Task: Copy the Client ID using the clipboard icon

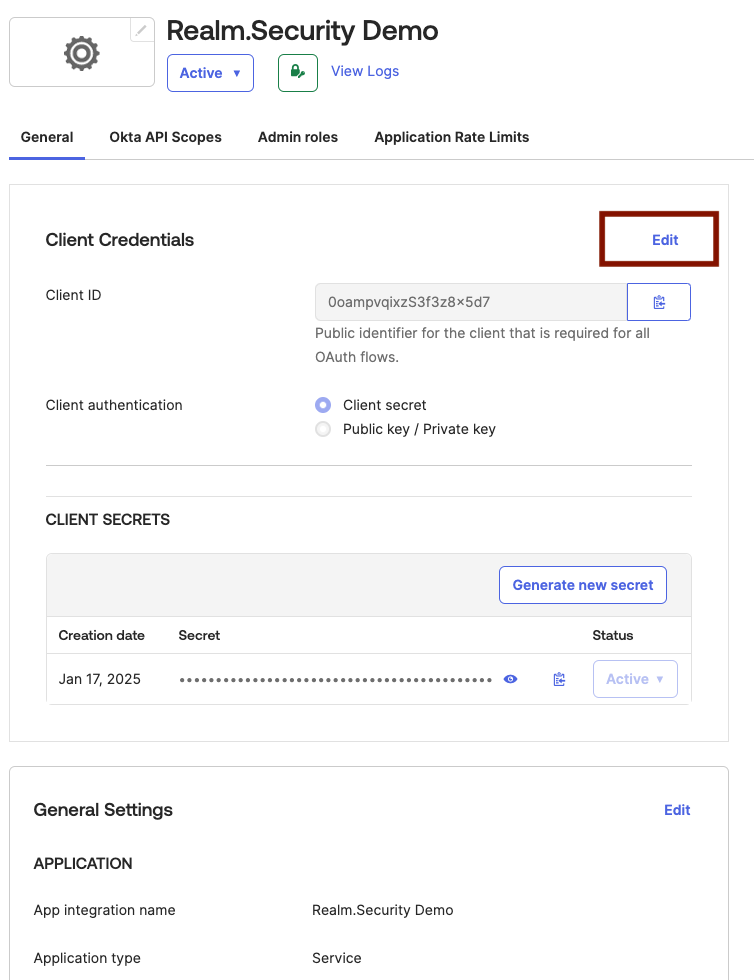Action: click(658, 301)
